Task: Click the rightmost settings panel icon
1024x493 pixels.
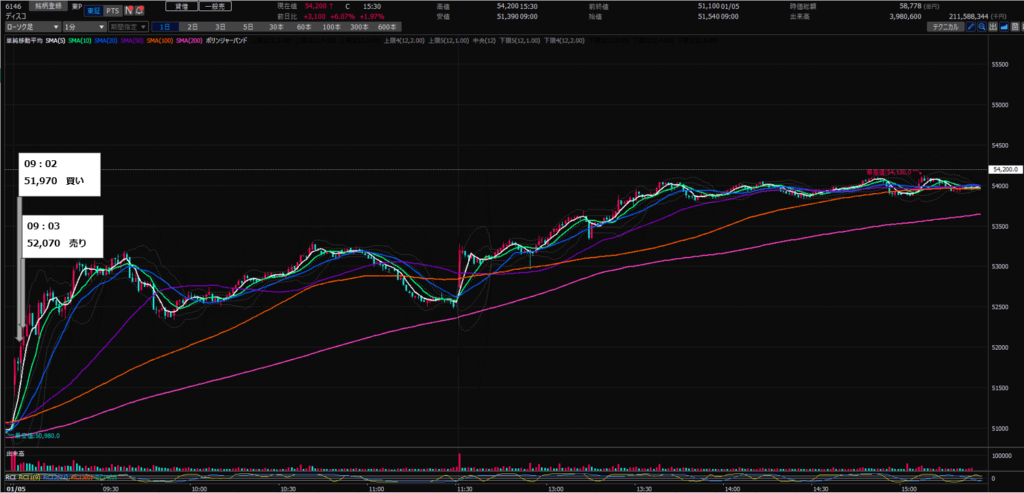Action: (x=1015, y=27)
